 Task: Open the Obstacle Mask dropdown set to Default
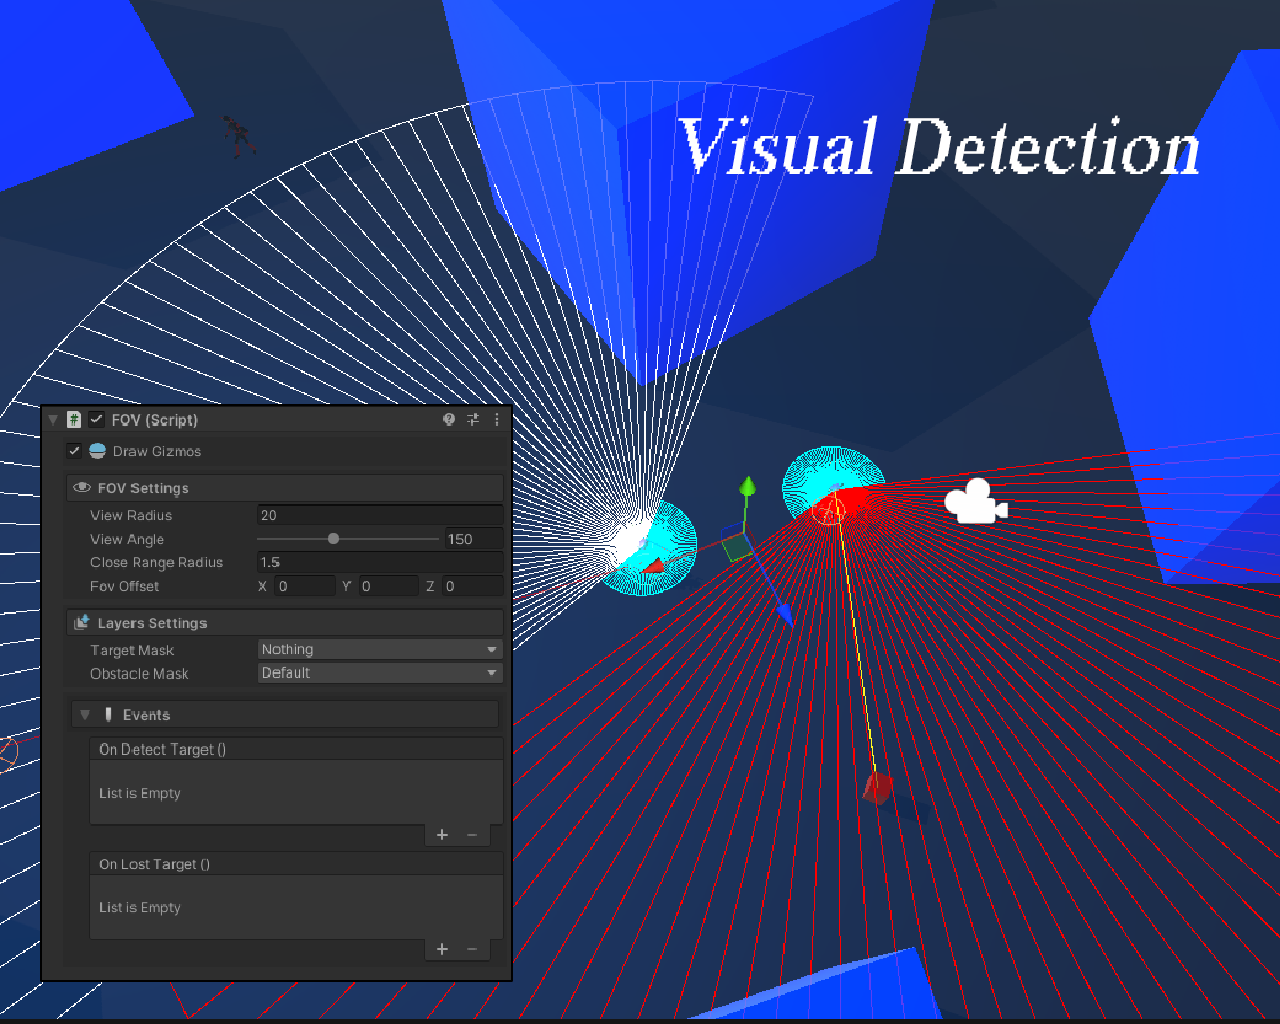pyautogui.click(x=380, y=673)
